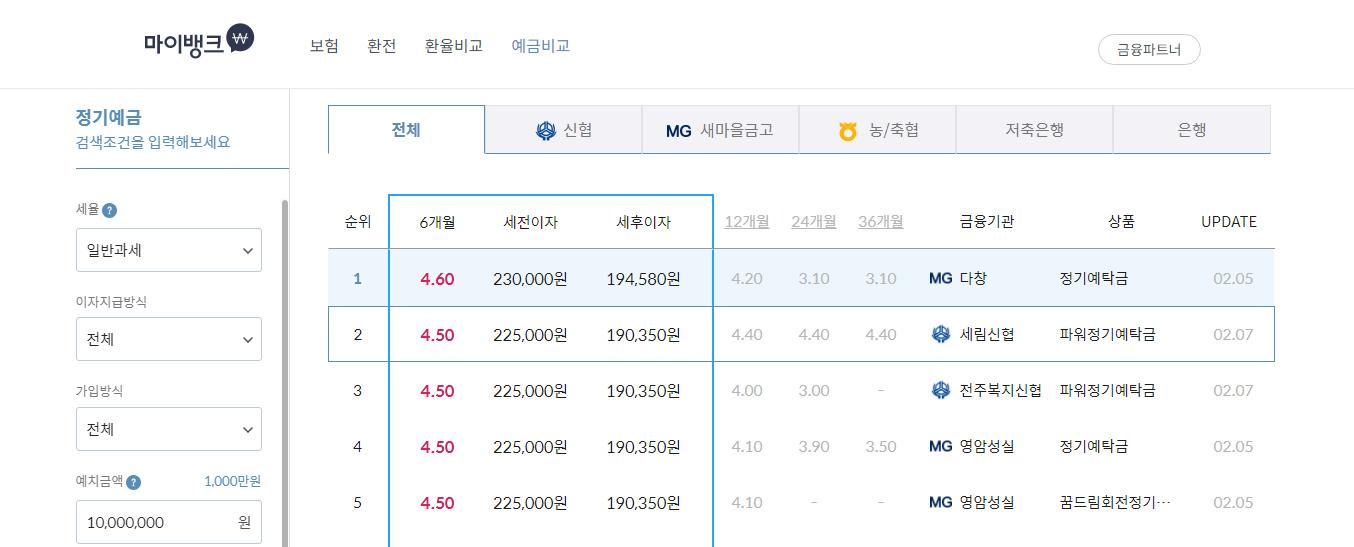
Task: Switch to the 저축은행 tab
Action: [1034, 130]
